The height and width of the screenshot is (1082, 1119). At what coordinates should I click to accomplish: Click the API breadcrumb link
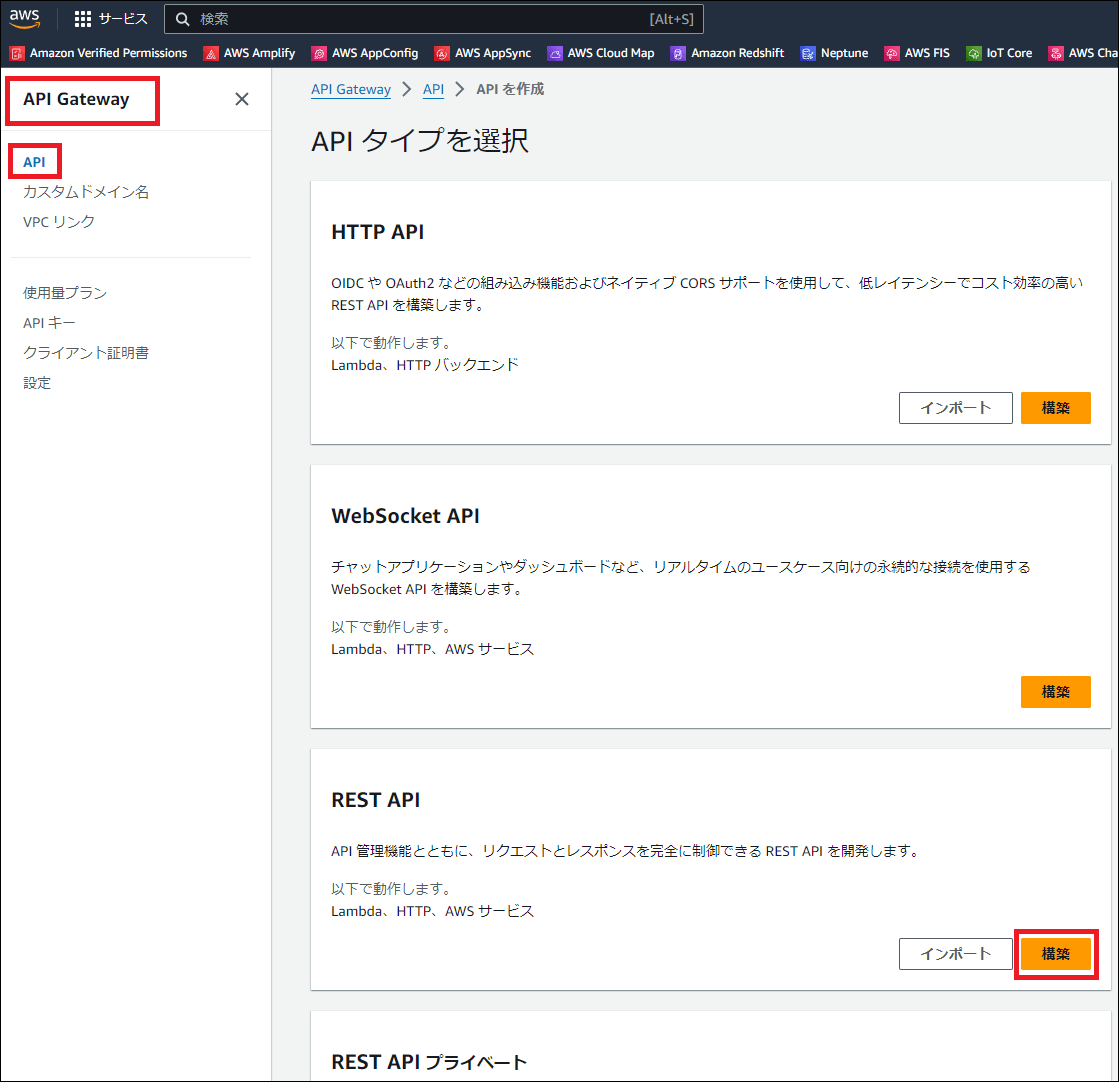click(x=433, y=89)
